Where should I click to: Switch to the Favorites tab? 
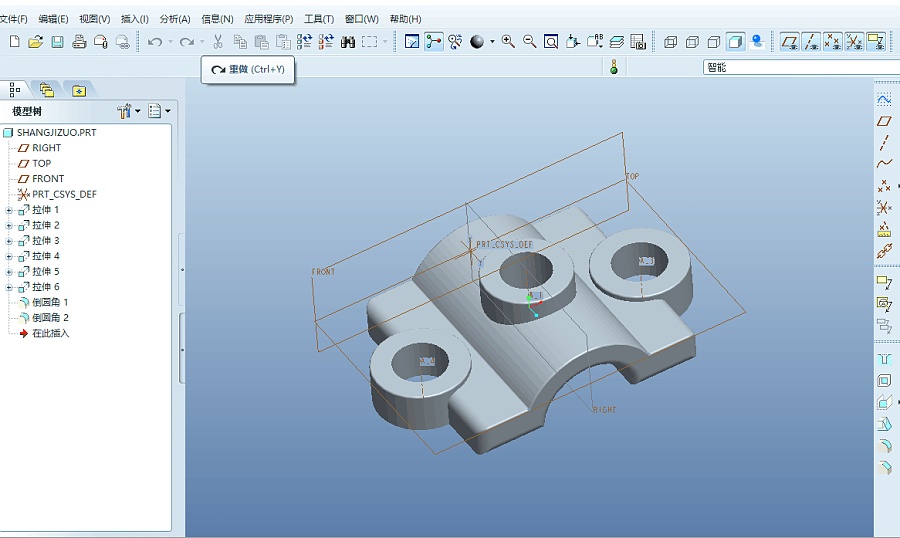point(79,90)
